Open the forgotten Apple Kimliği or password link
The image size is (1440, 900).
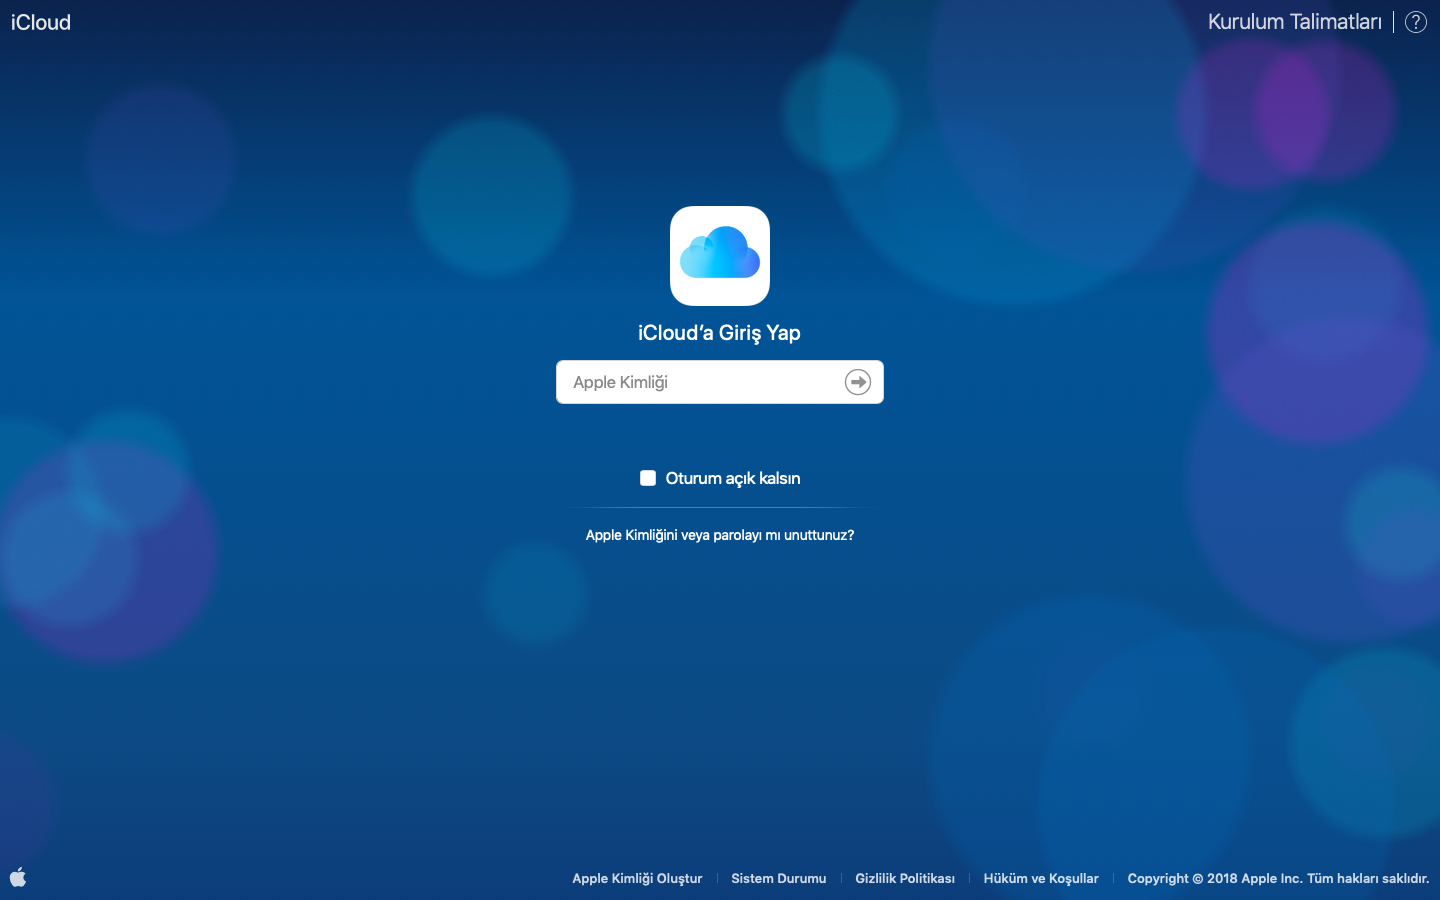pos(719,535)
